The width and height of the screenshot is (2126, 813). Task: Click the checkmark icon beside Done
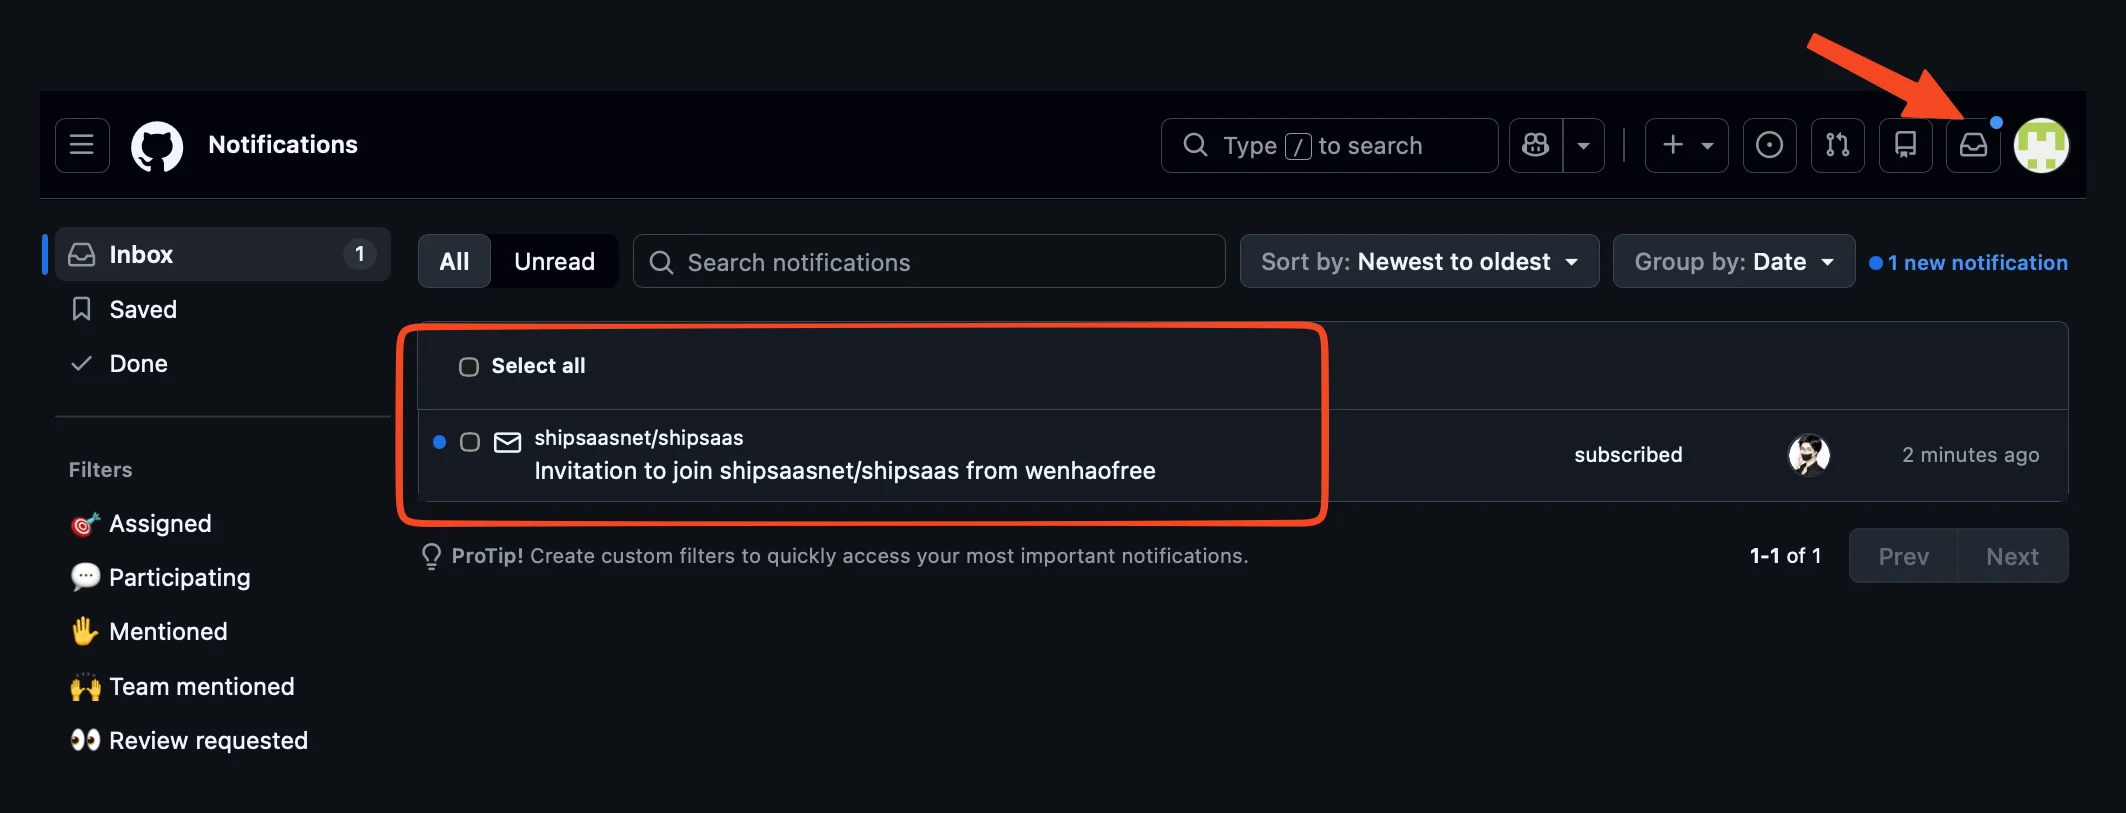[82, 363]
